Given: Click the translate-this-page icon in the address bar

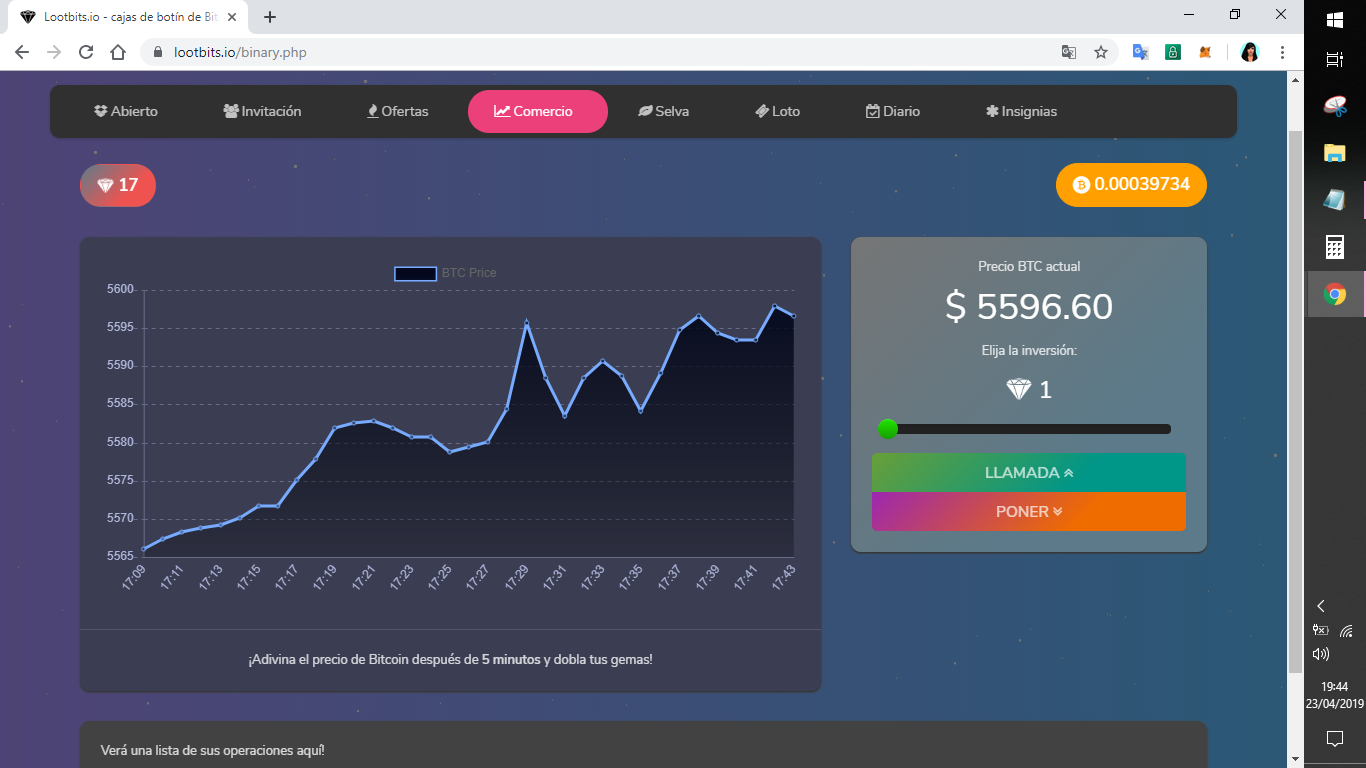Looking at the screenshot, I should point(1069,52).
